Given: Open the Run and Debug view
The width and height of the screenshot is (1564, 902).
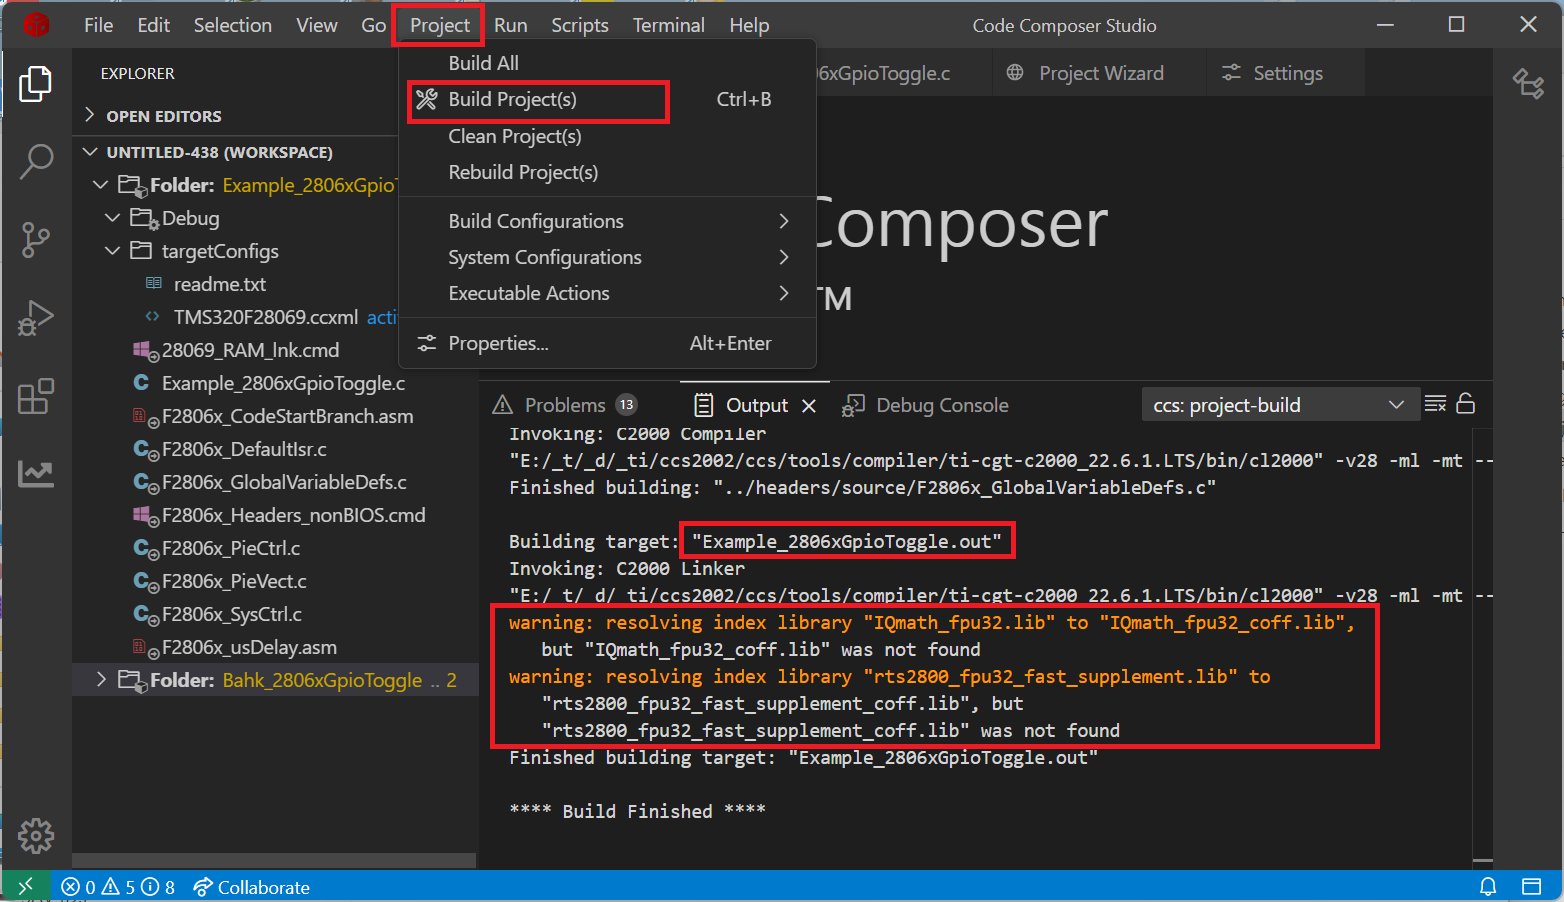Looking at the screenshot, I should 36,318.
